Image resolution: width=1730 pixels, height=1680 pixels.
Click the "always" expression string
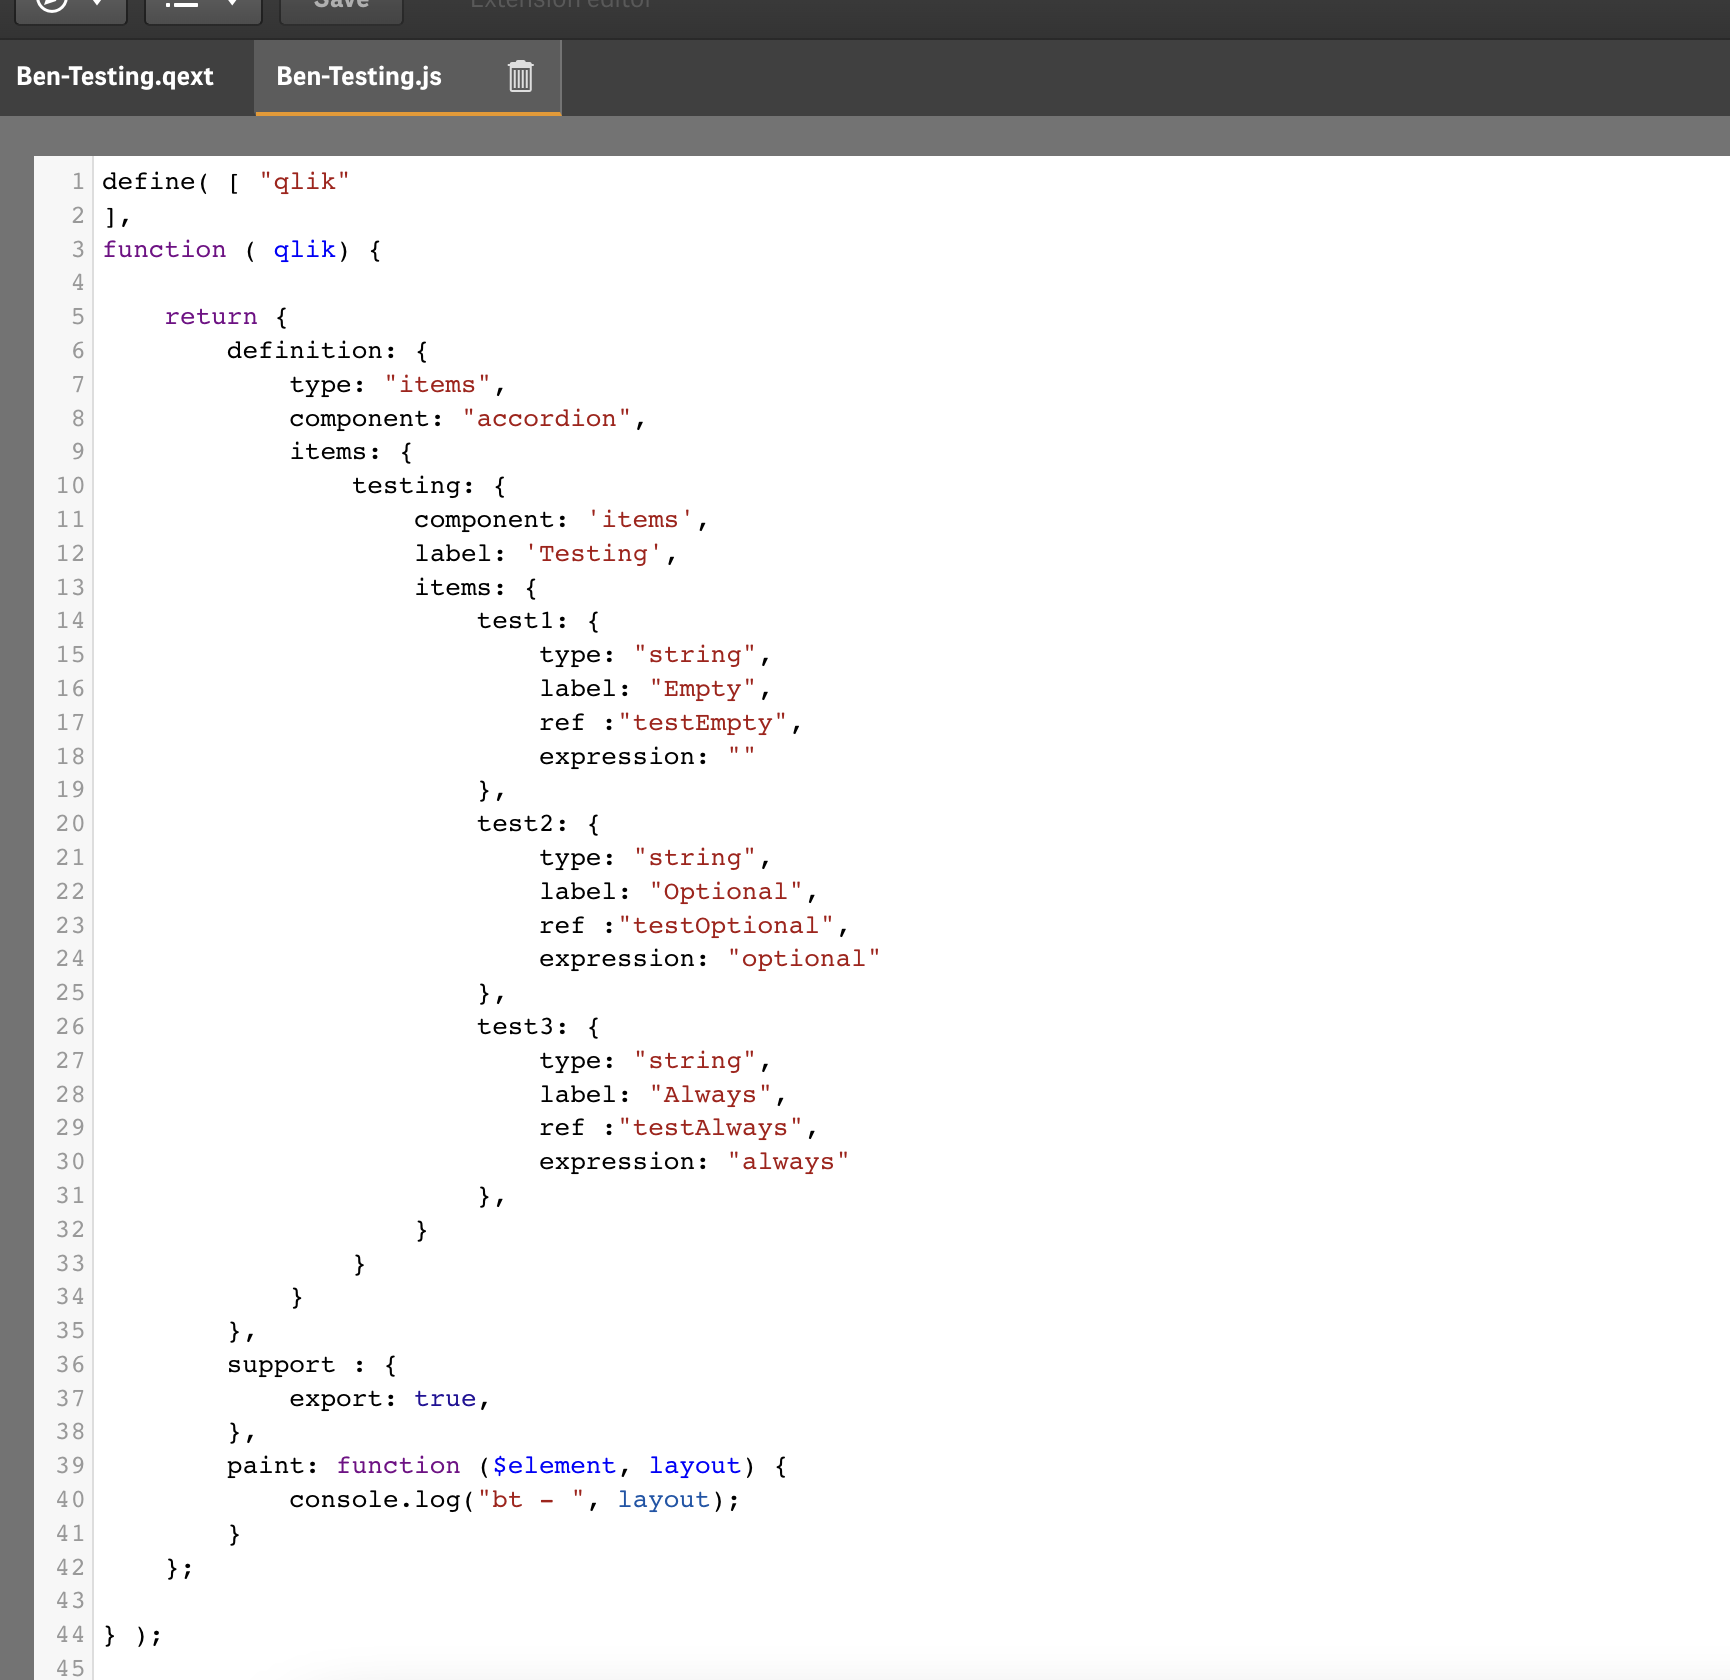(x=787, y=1162)
